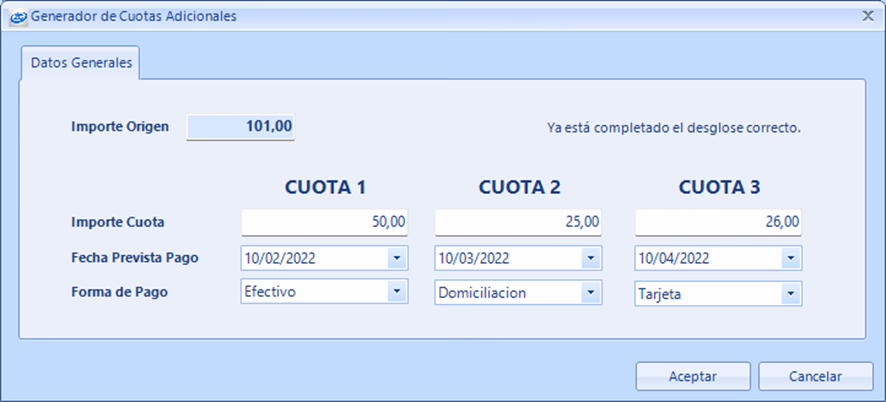Click the desglose correcto status message
The height and width of the screenshot is (402, 886).
coord(674,128)
